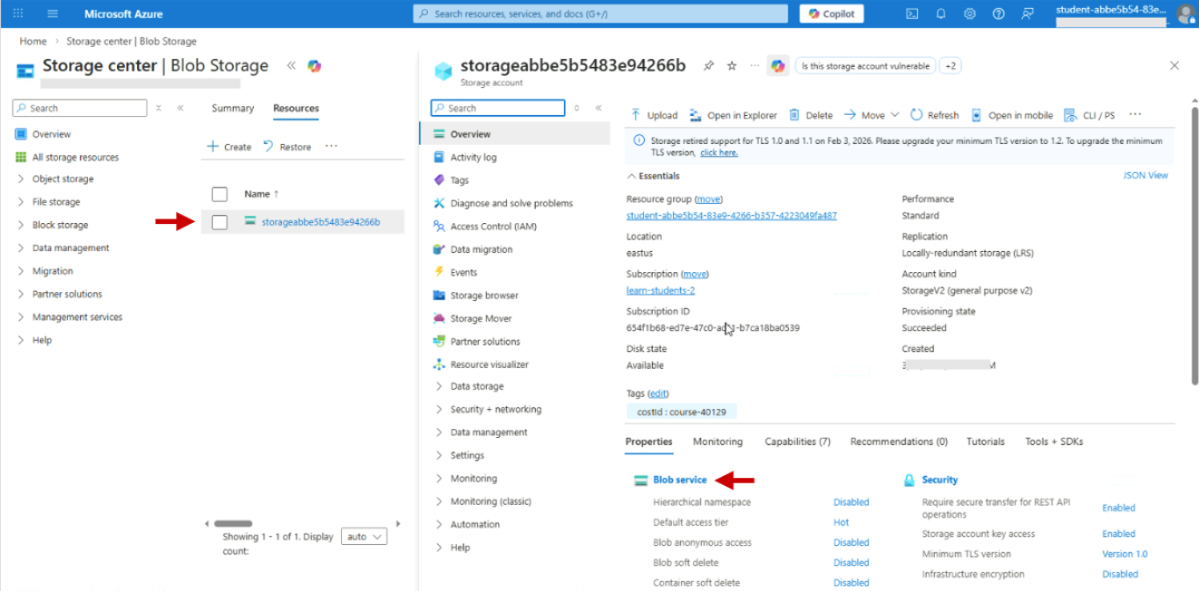Click the Copilot button
The height and width of the screenshot is (591, 1199).
[x=831, y=14]
